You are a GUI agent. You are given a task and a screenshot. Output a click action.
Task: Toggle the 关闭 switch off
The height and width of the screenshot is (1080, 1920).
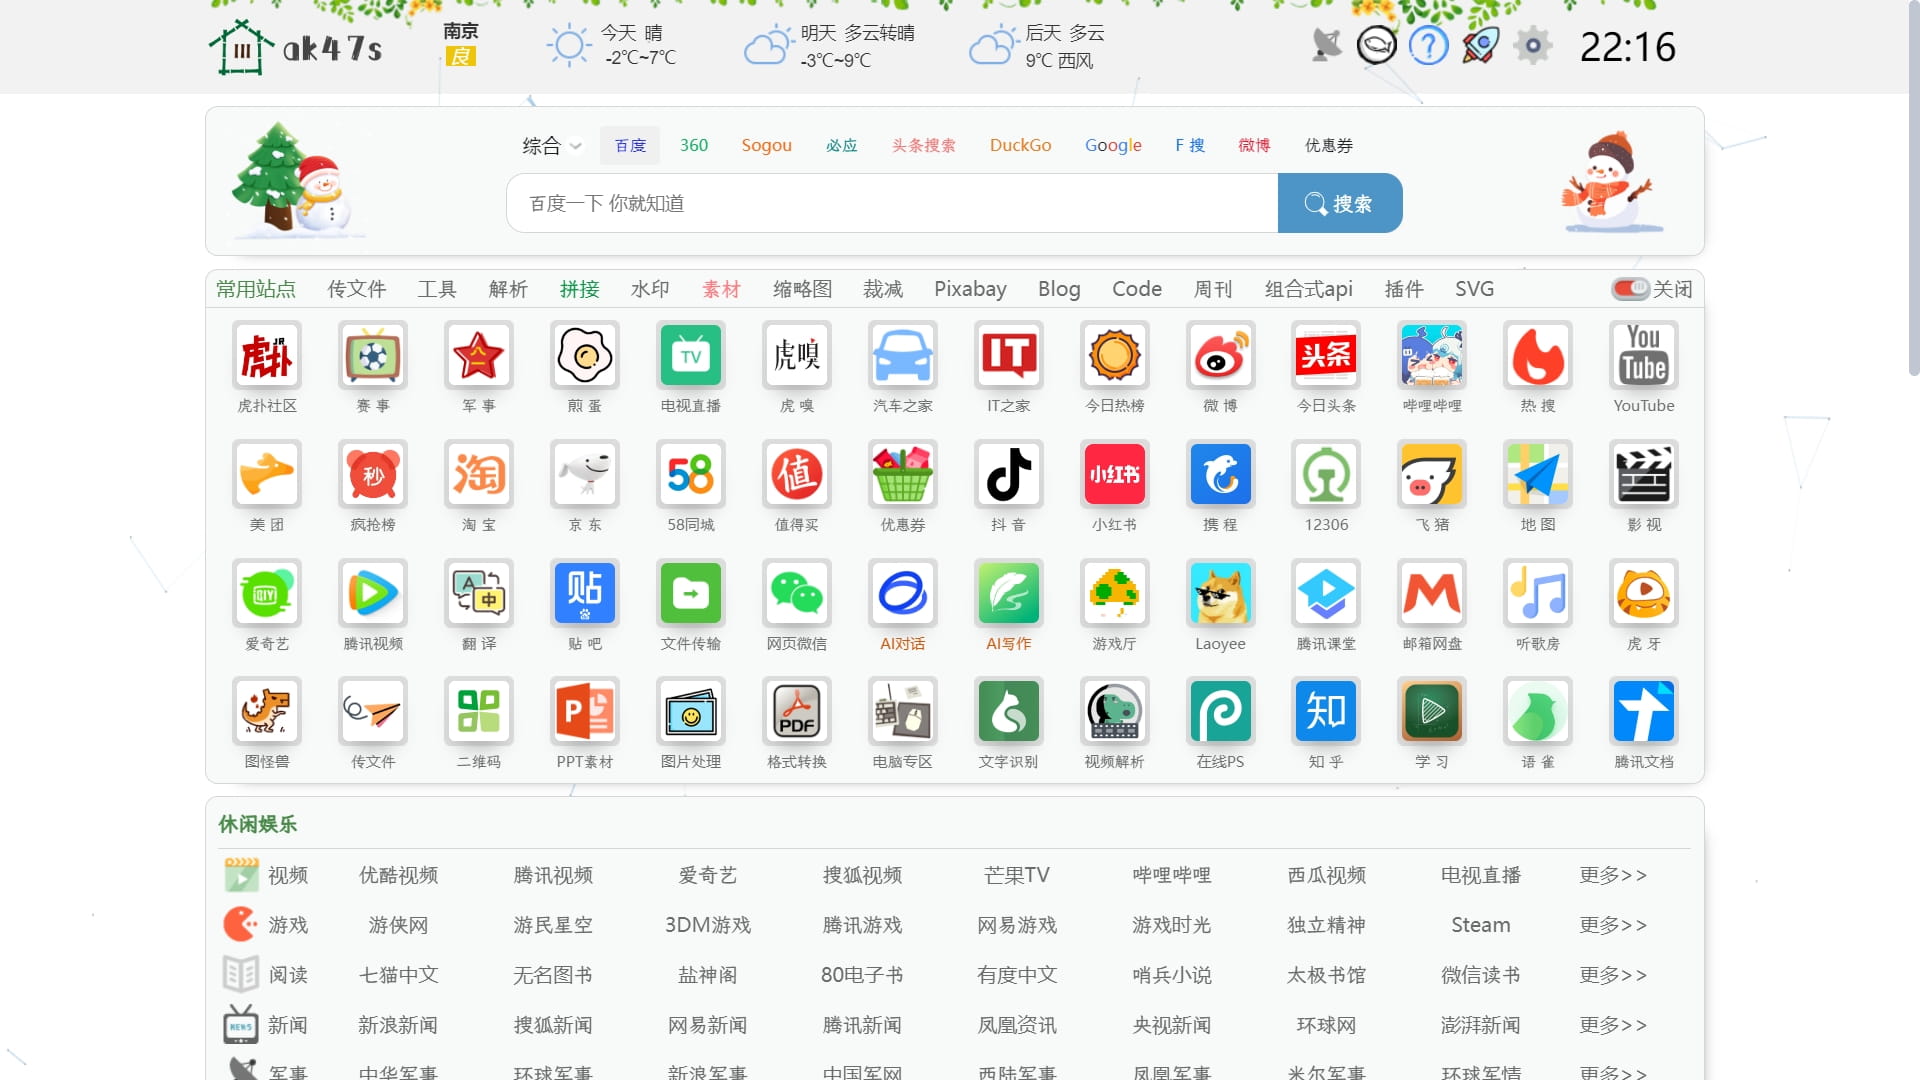pos(1630,289)
